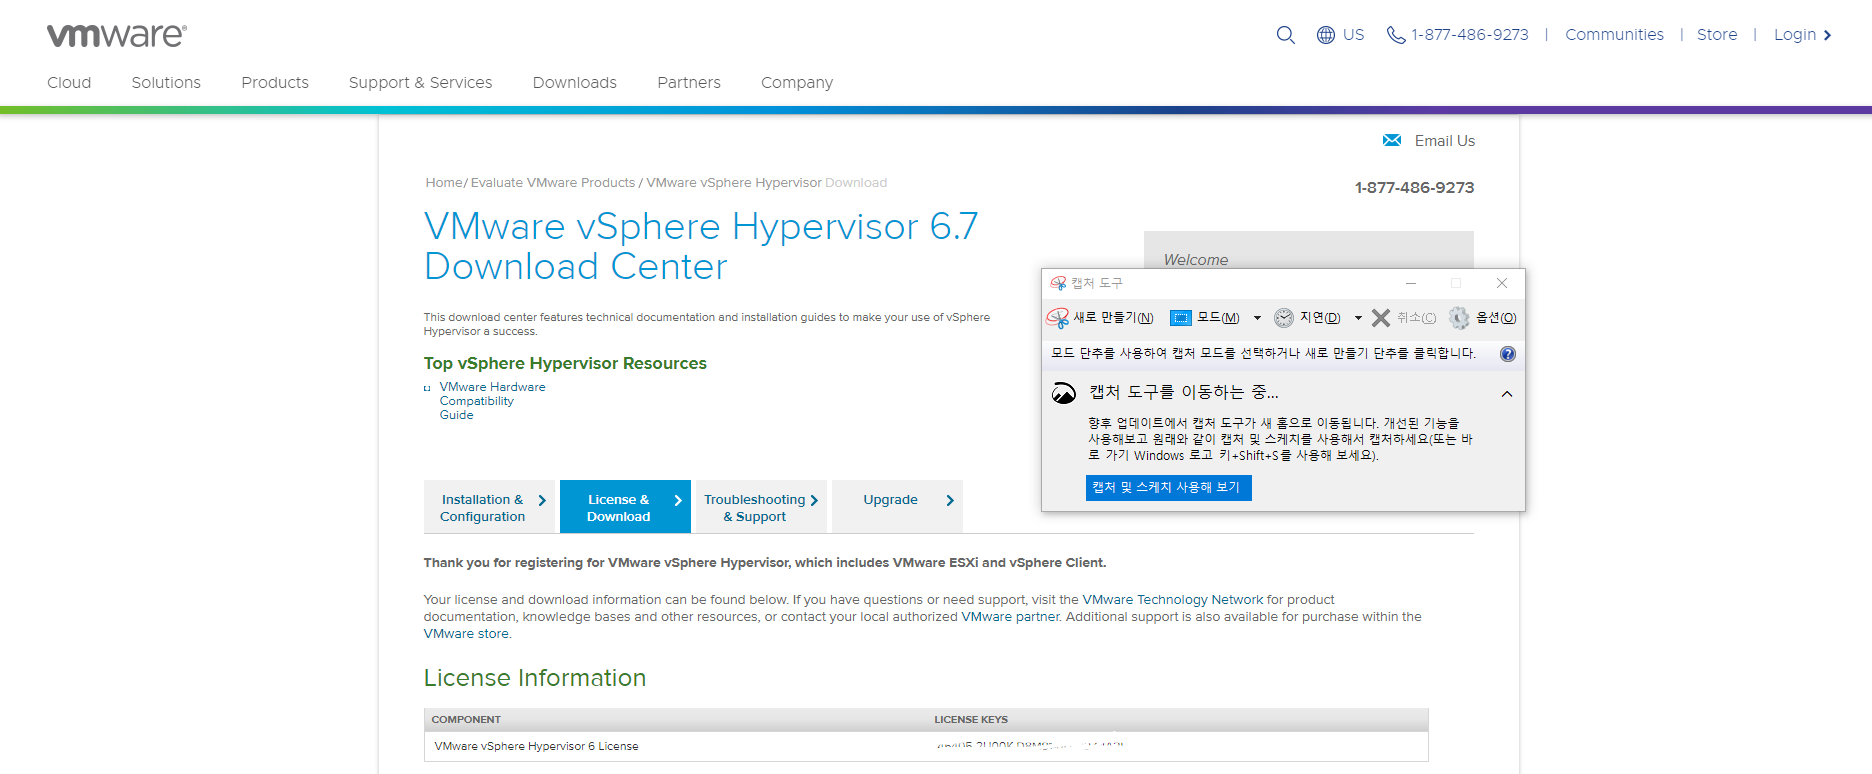Click the Communities link
The width and height of the screenshot is (1872, 774).
tap(1614, 35)
